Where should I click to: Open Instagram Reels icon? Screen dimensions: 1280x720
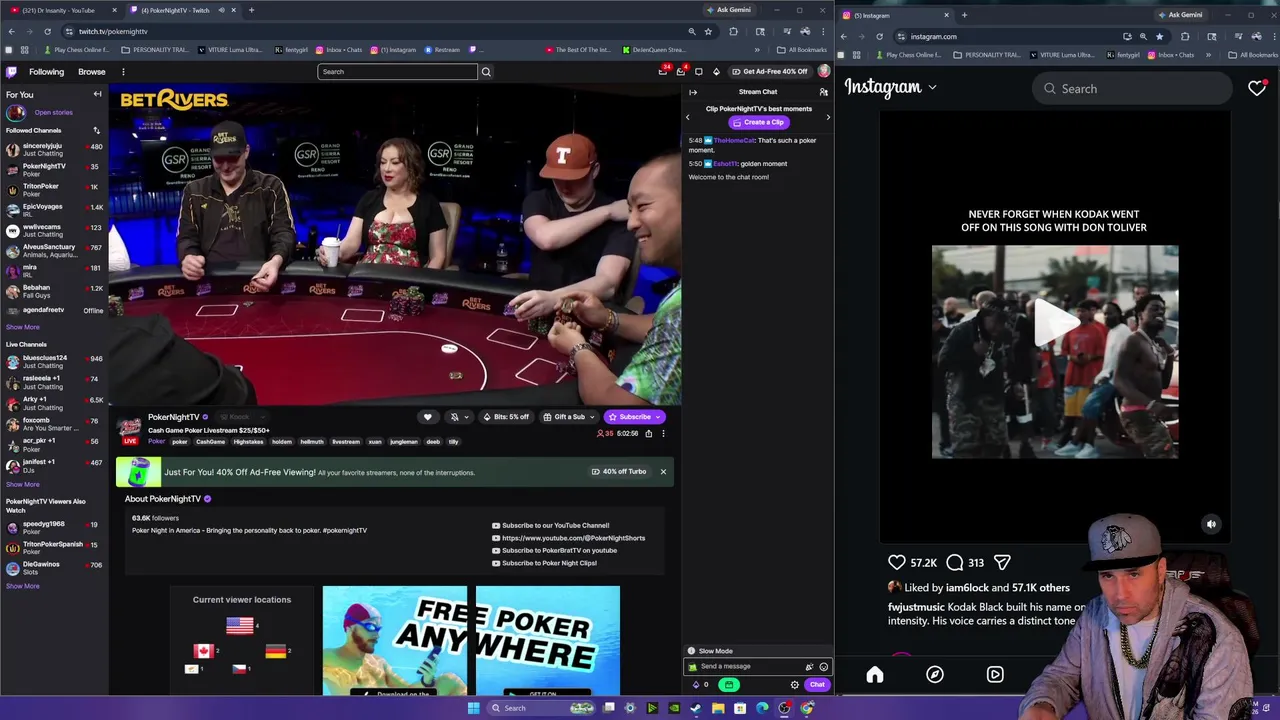(995, 675)
